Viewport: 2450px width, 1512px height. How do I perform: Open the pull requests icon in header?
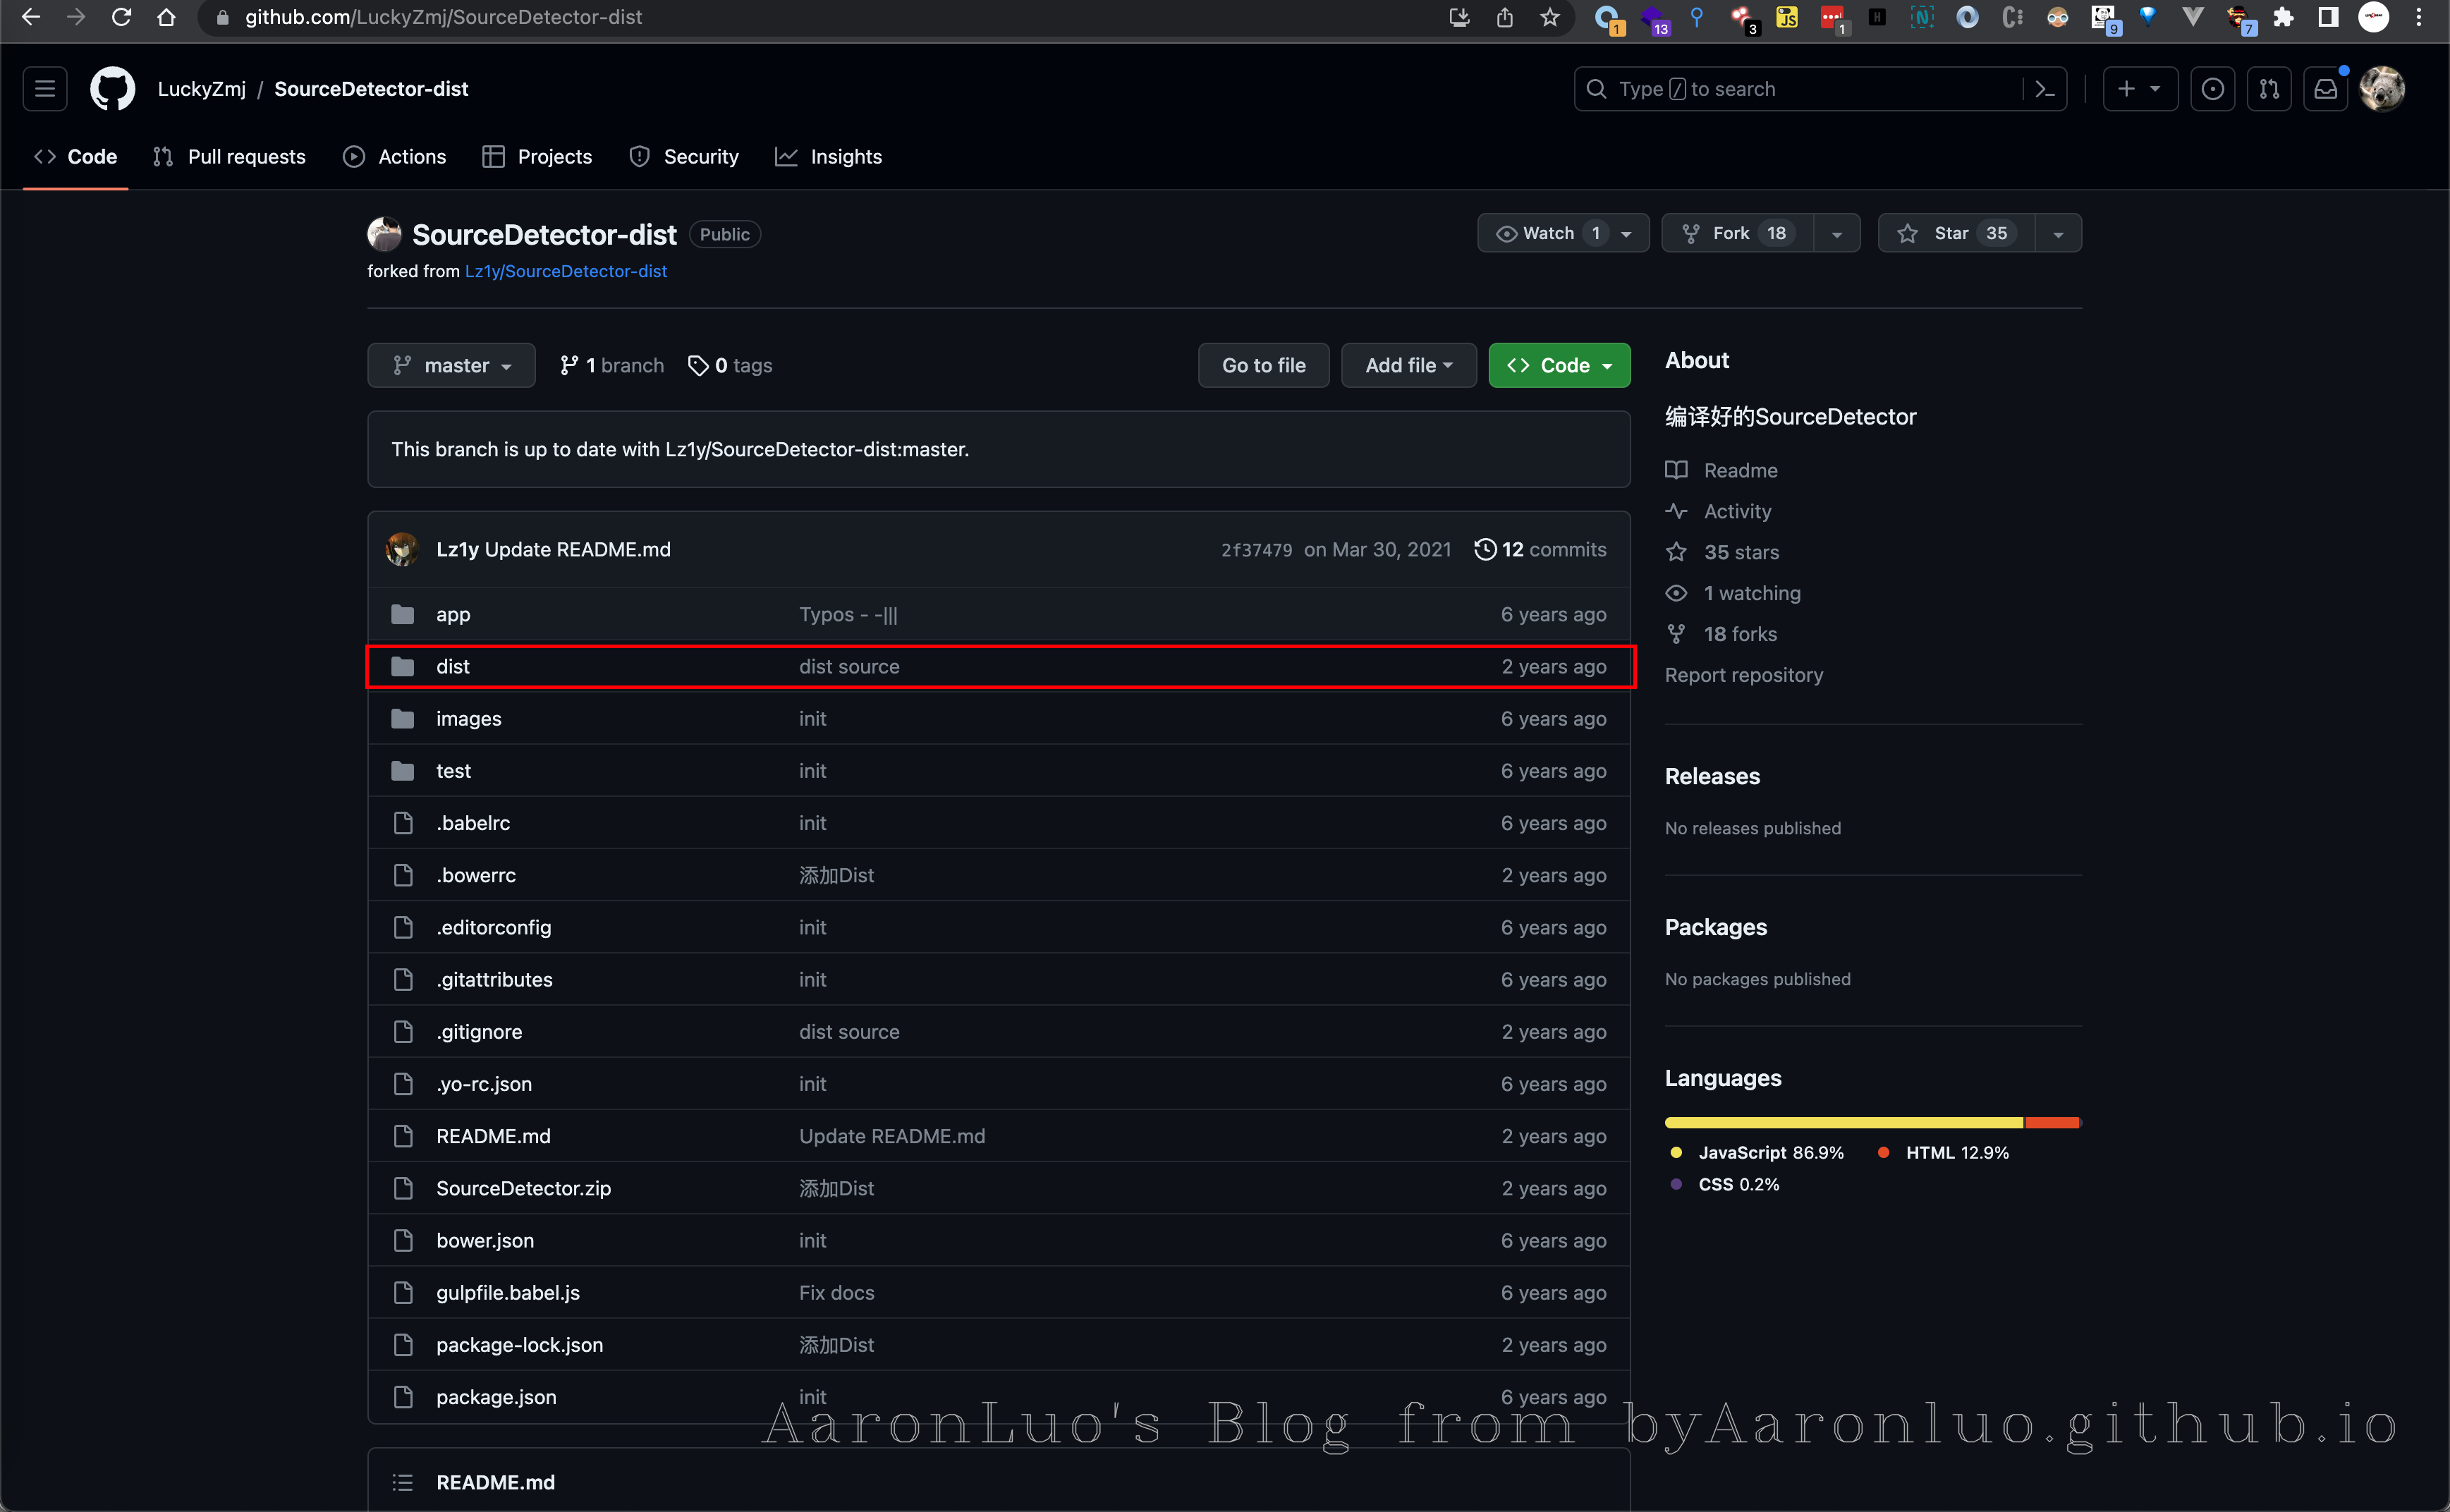point(2269,89)
